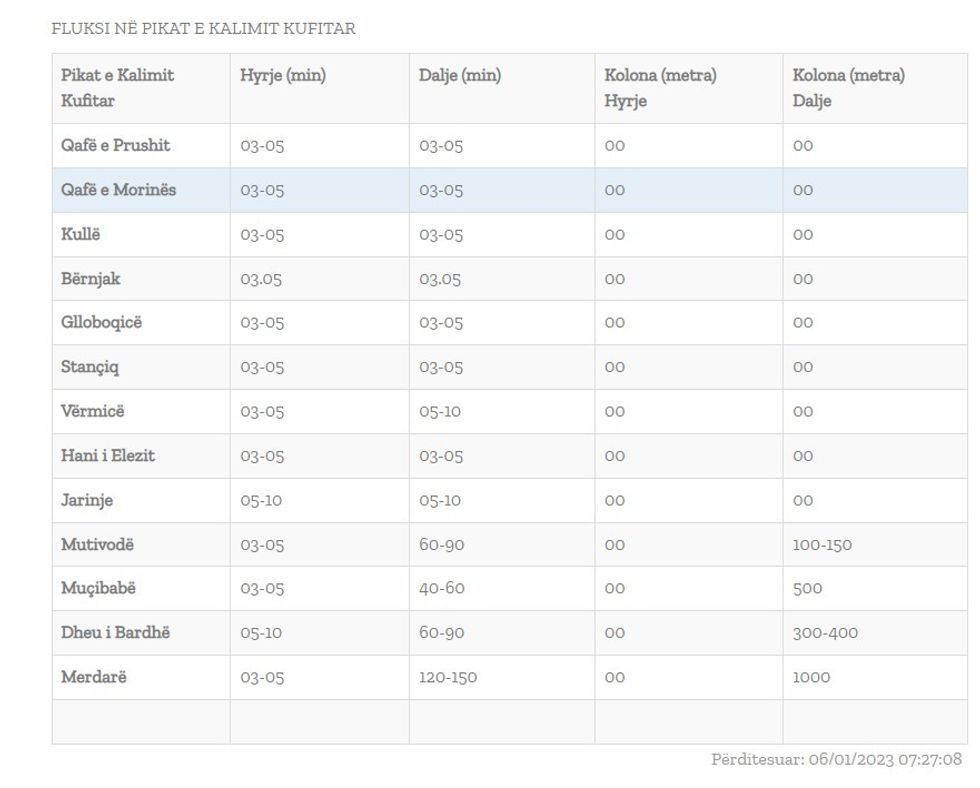Screen dimensions: 980x788
Task: Click the Mutivodë row label
Action: (x=97, y=545)
